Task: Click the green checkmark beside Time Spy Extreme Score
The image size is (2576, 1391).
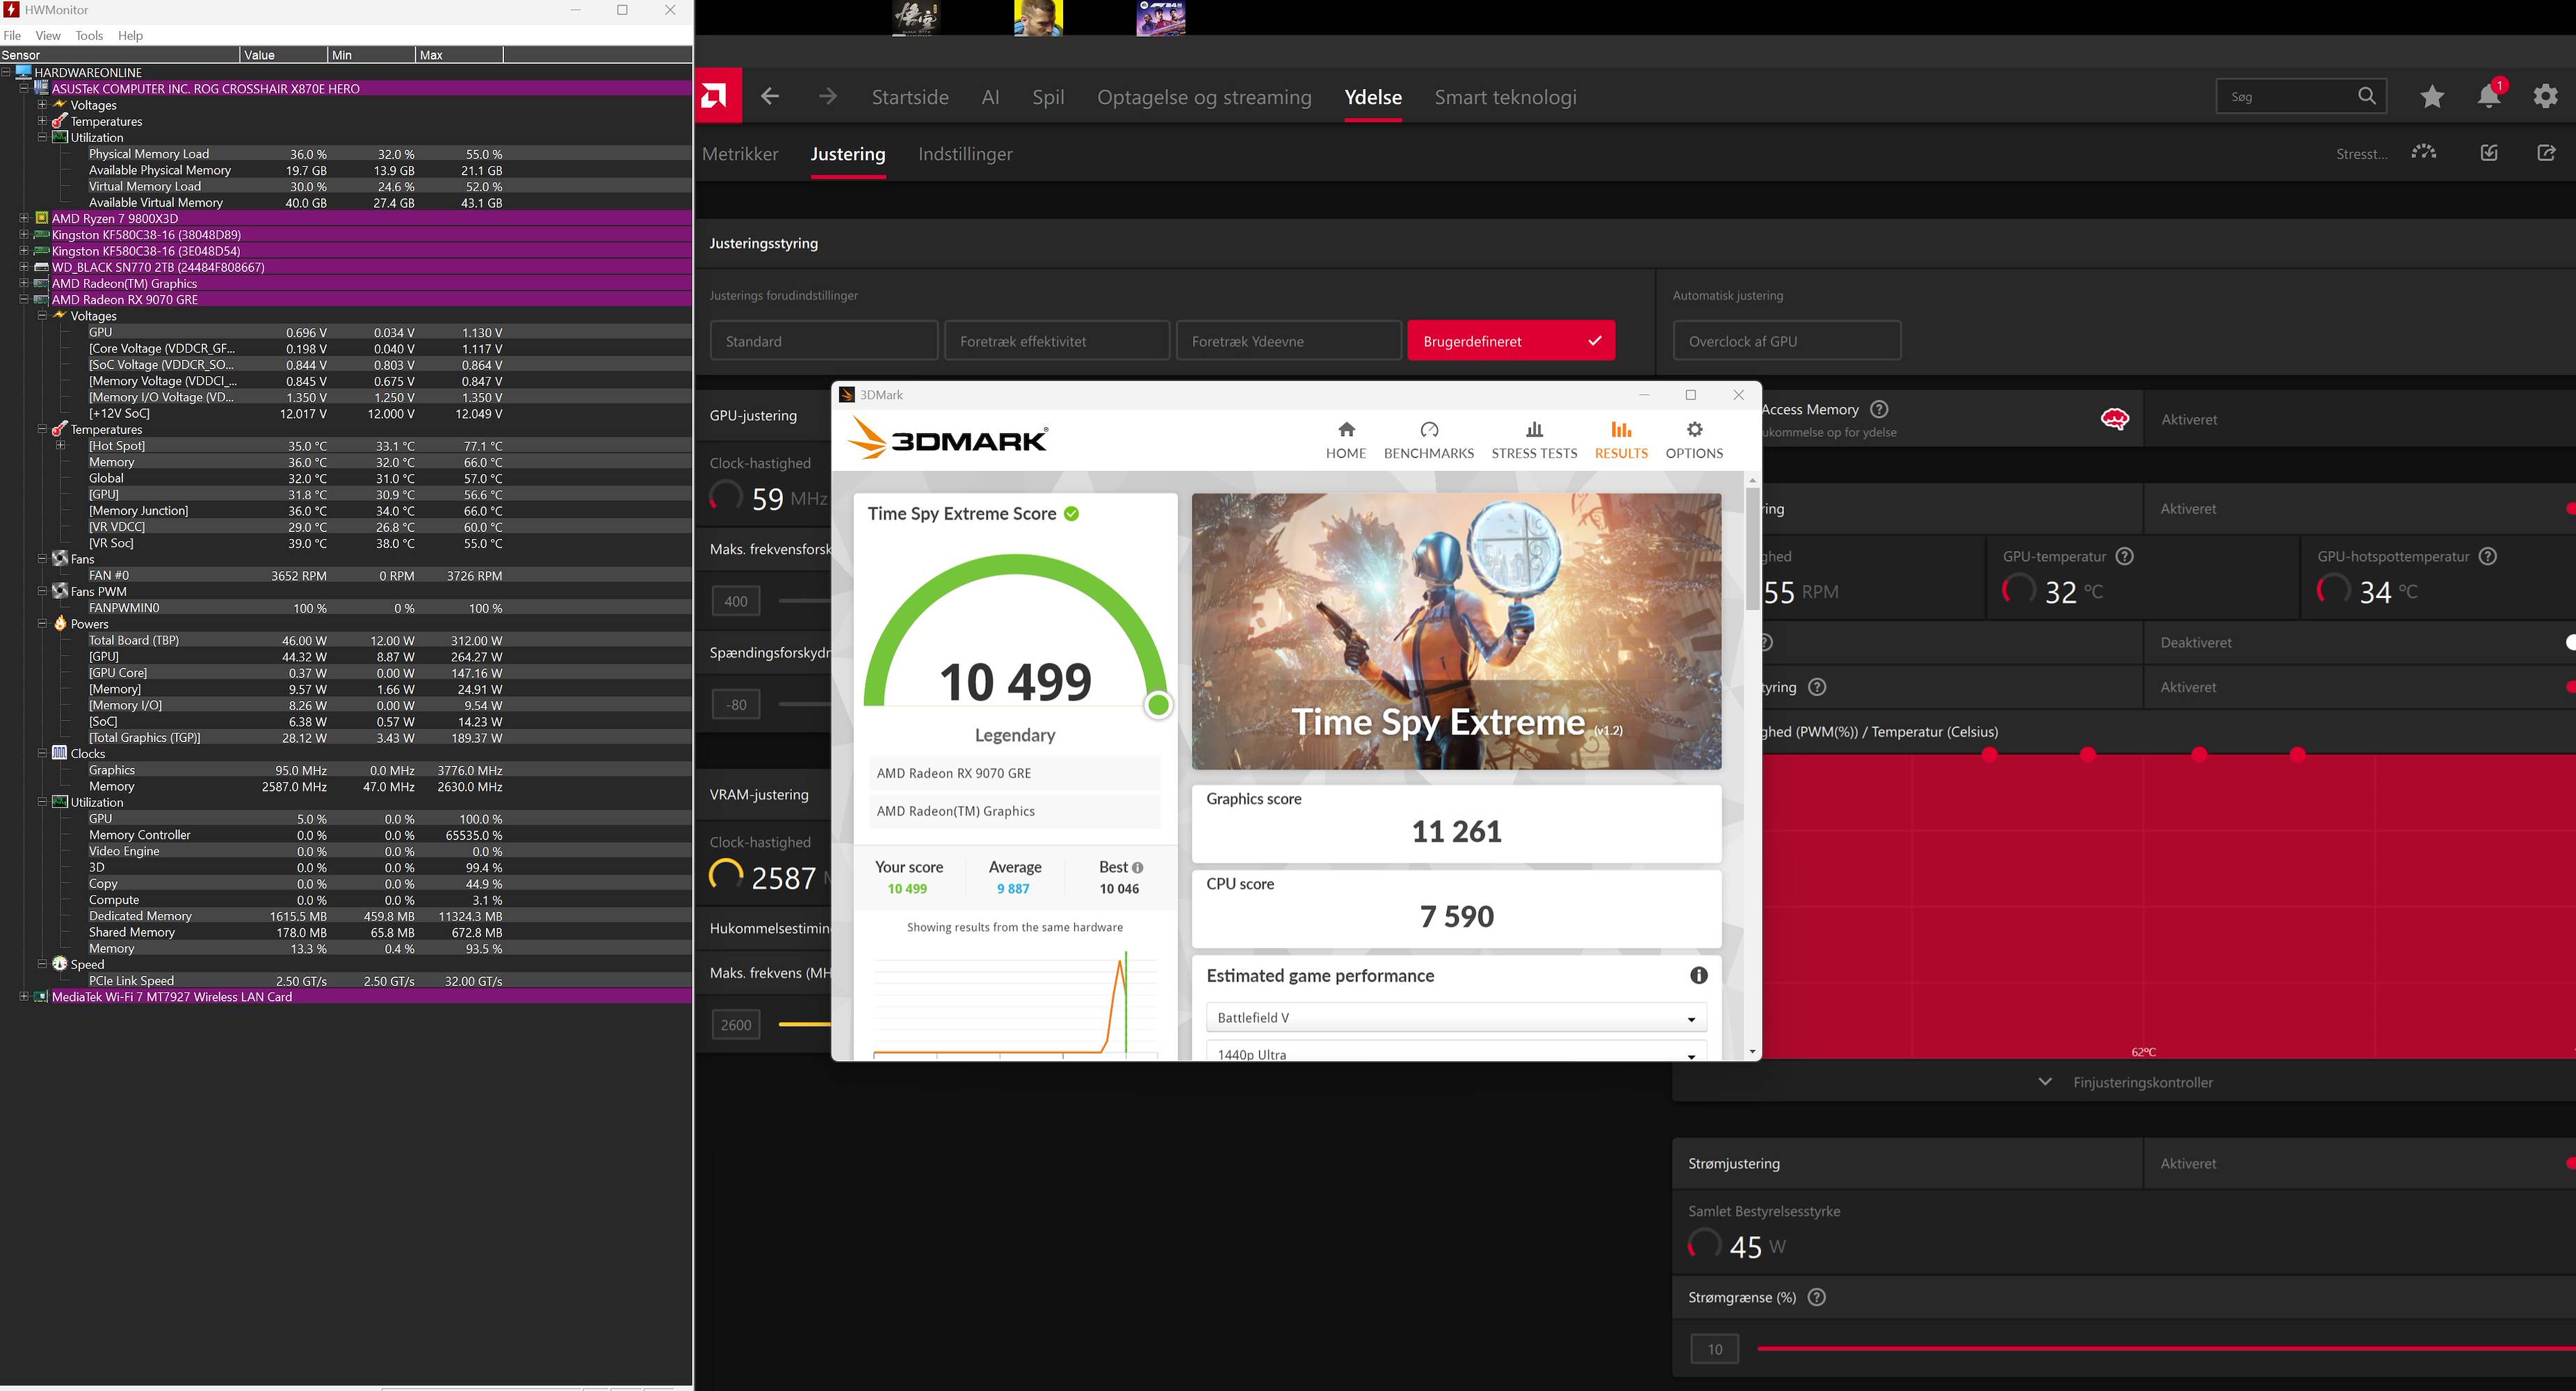Action: click(1071, 513)
